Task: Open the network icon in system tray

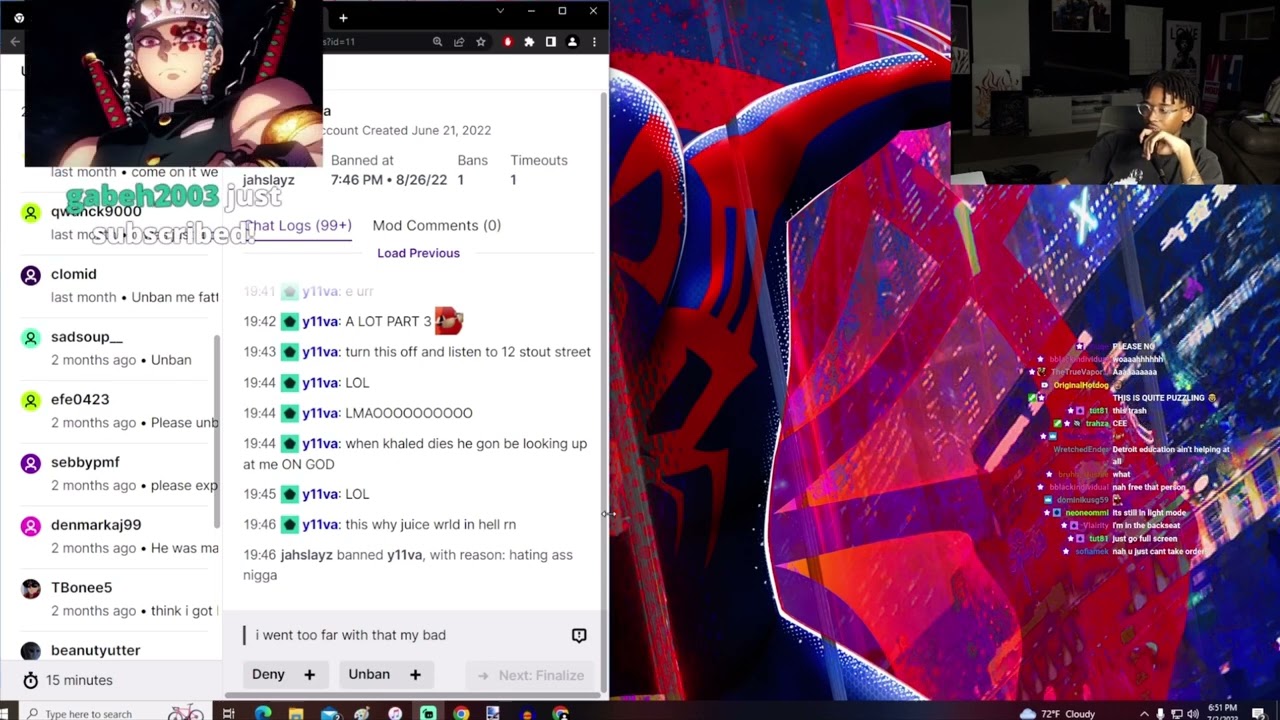Action: click(x=1176, y=714)
